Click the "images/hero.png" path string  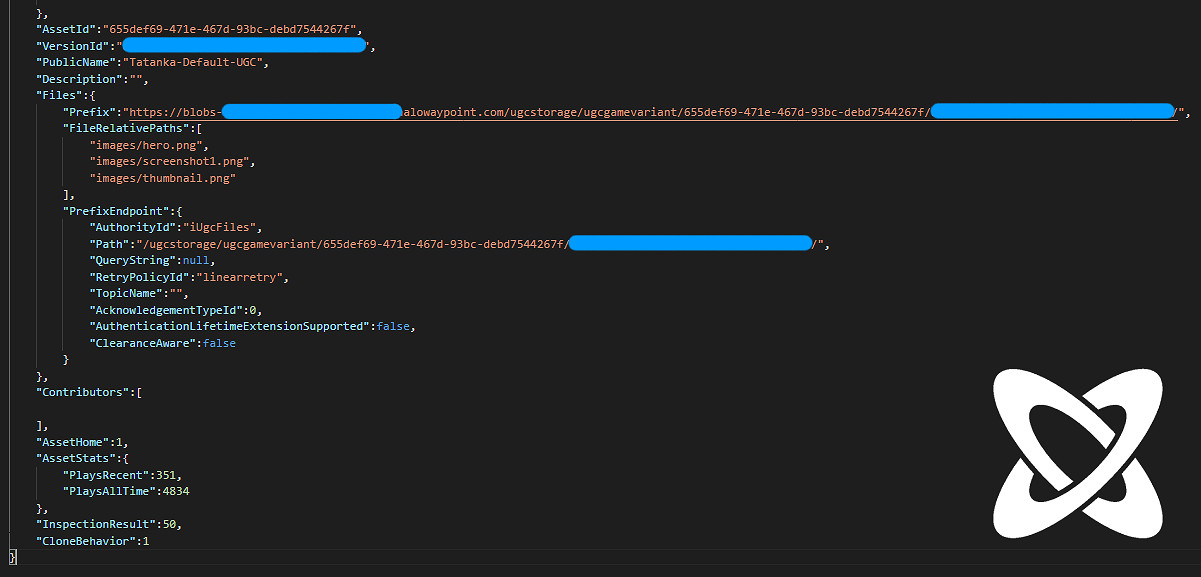pyautogui.click(x=149, y=145)
